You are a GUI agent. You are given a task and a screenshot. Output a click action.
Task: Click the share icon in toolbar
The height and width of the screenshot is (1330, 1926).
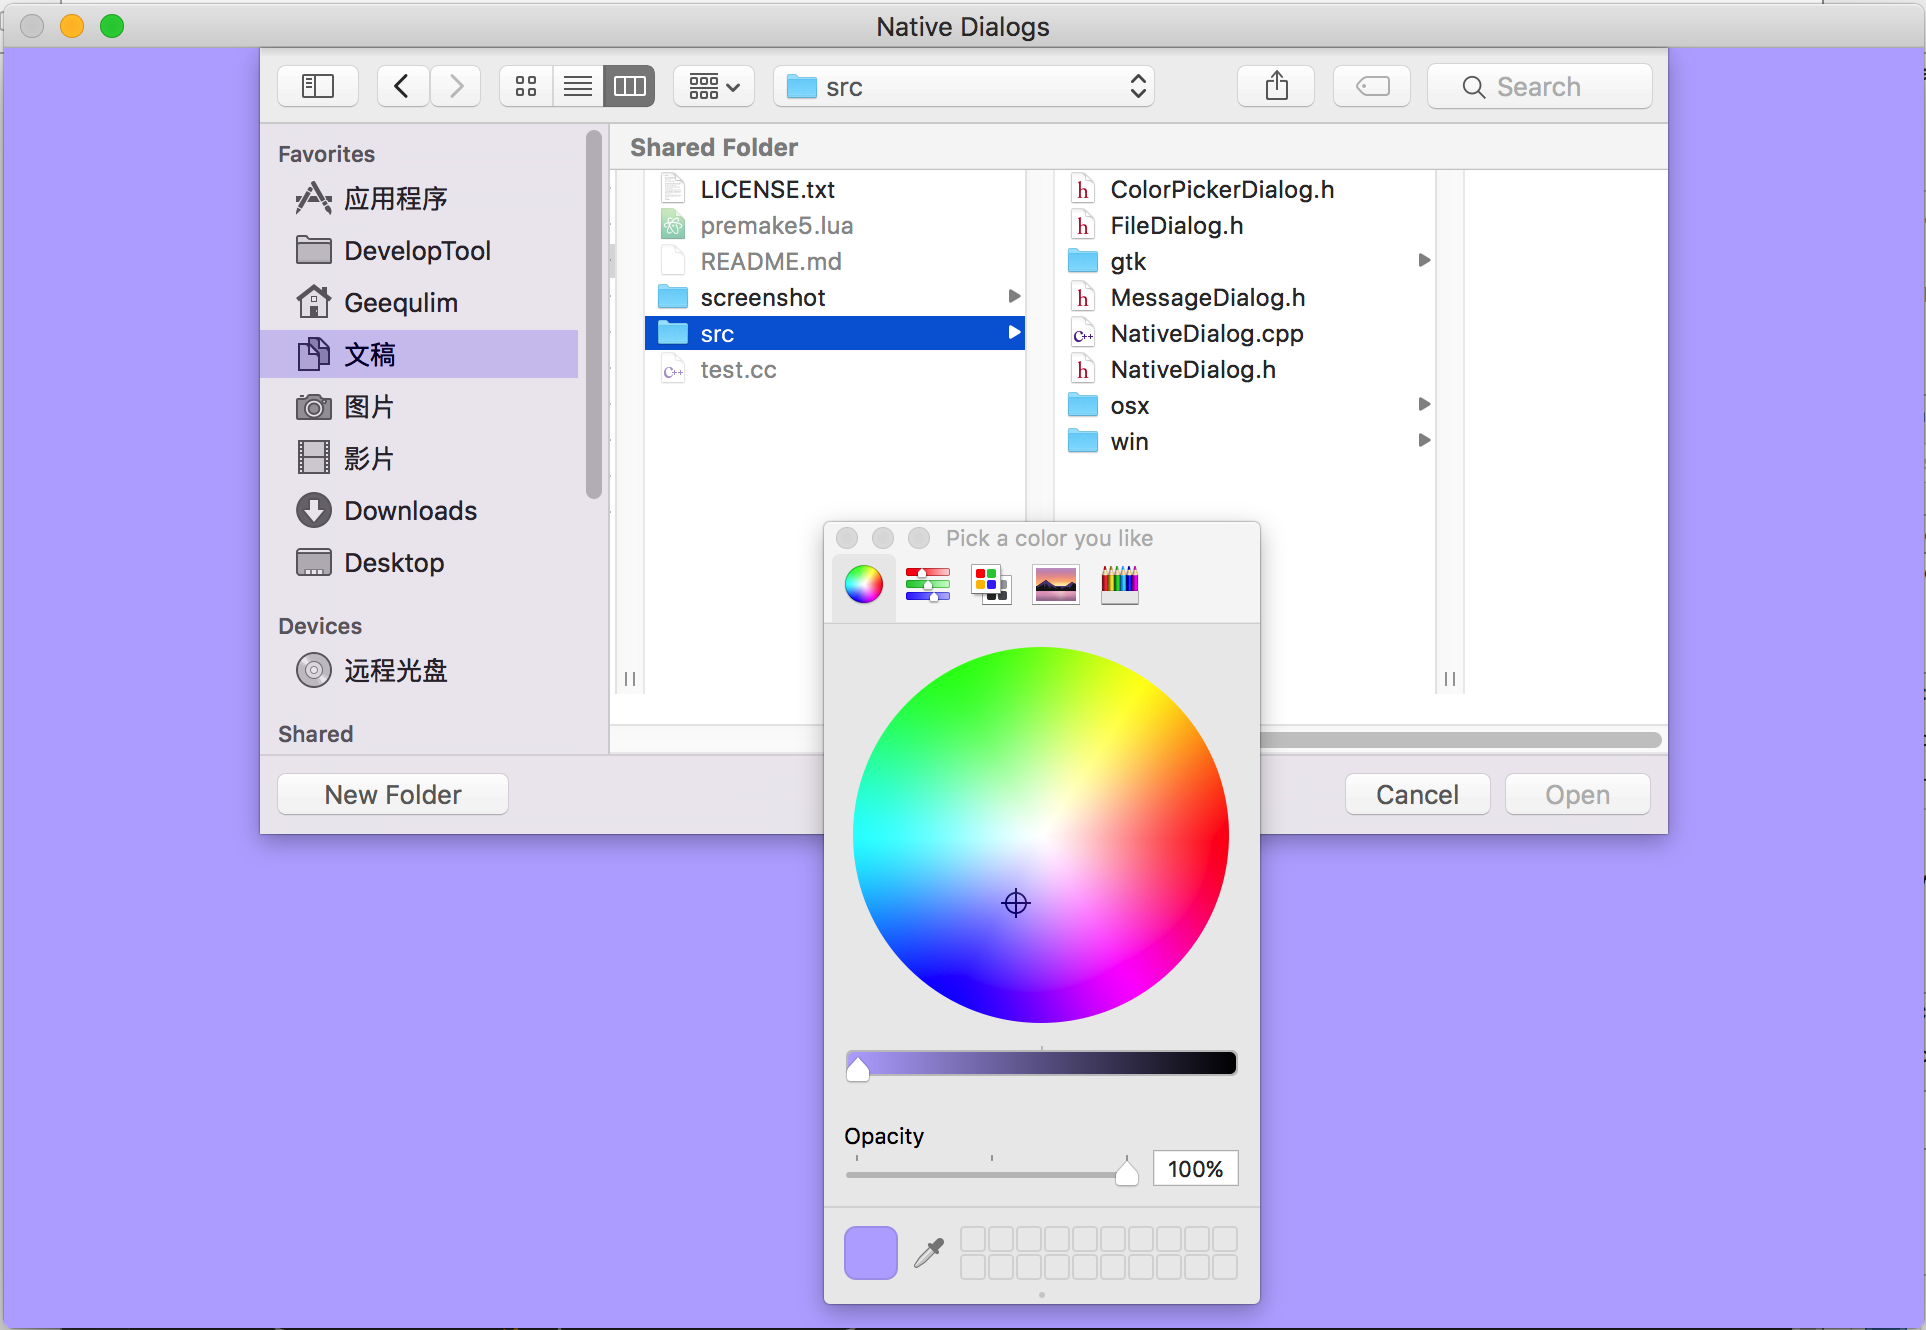[x=1276, y=87]
